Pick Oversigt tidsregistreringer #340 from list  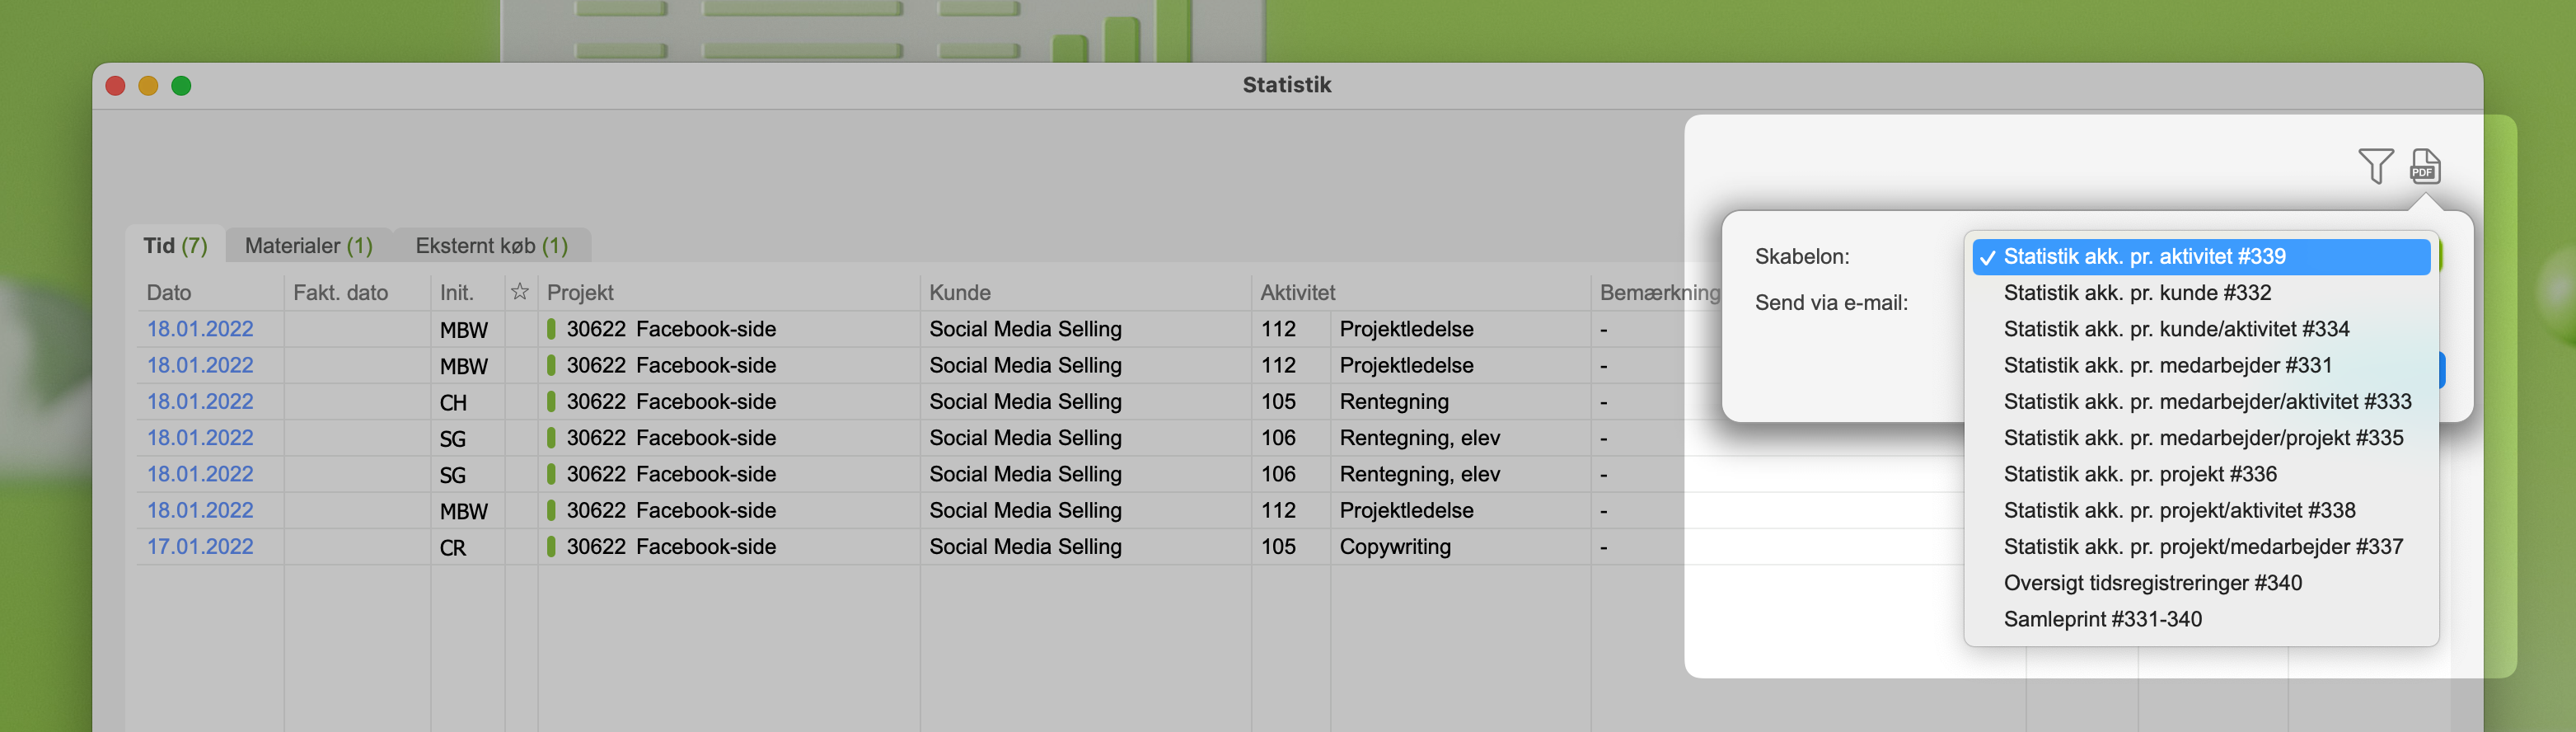[2152, 583]
